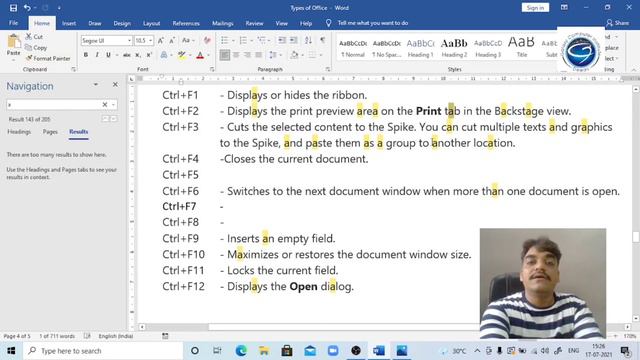Click the Sign in button
640x360 pixels.
[535, 8]
